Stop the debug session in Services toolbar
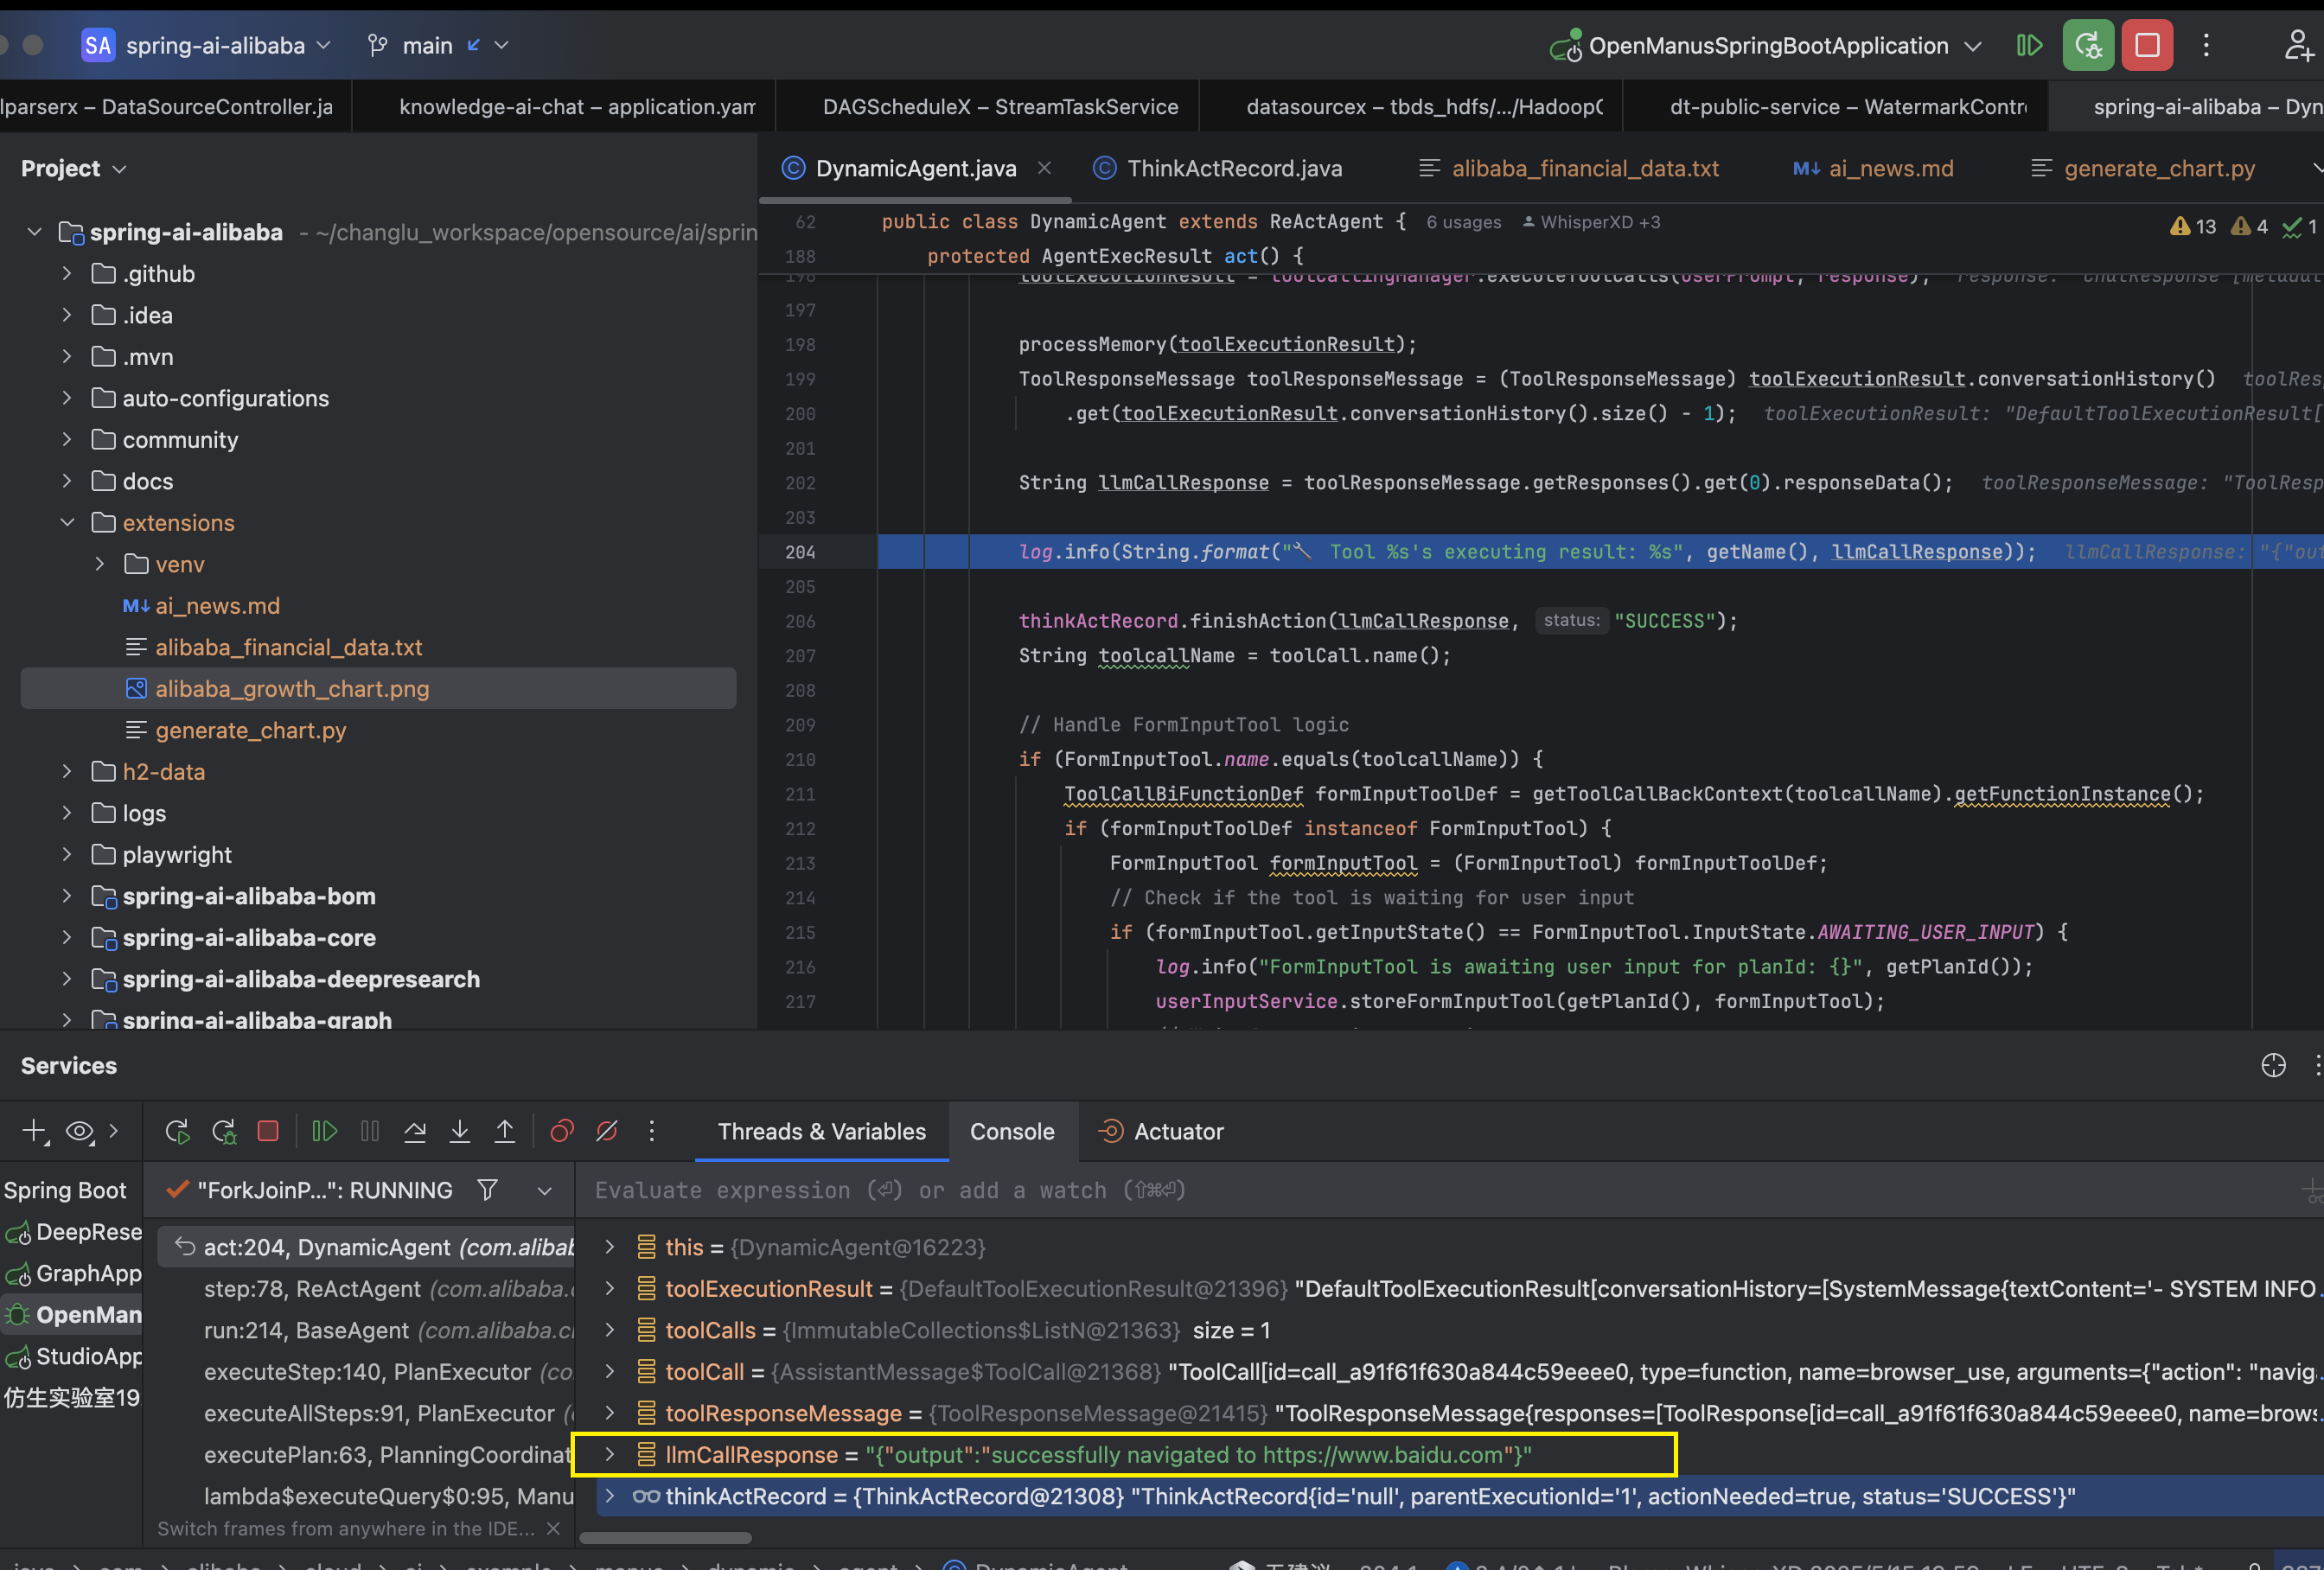Screen dimensions: 2324x1570 268,1131
